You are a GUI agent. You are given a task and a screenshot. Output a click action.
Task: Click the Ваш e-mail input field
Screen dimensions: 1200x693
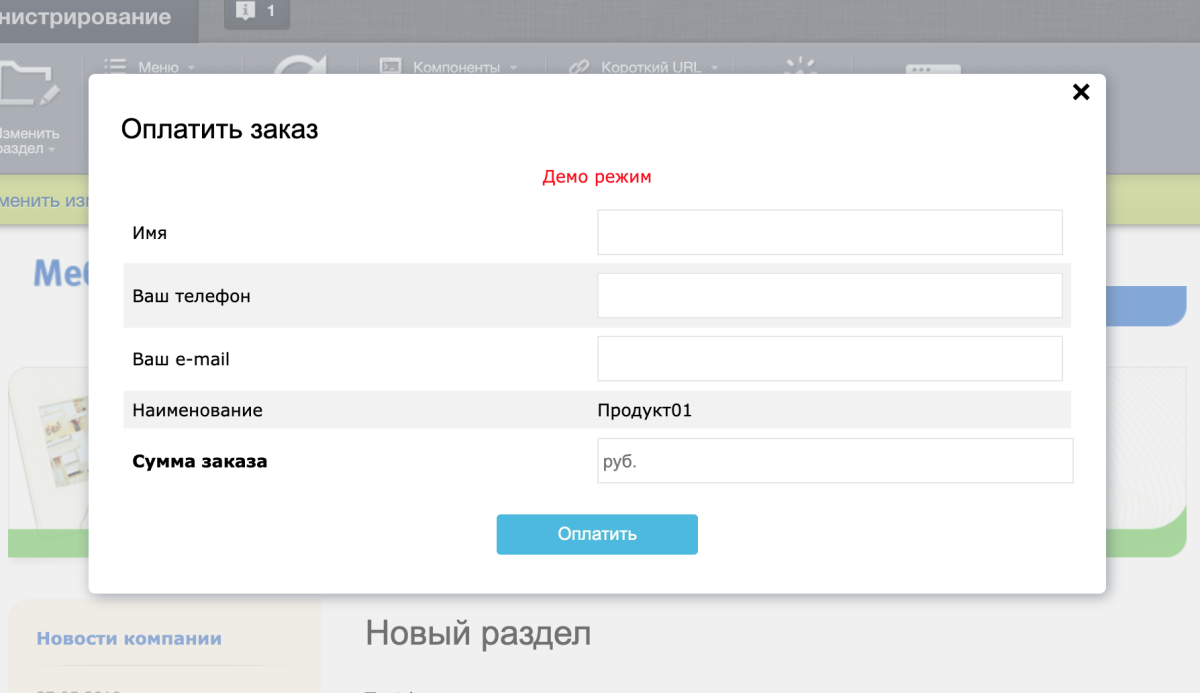click(x=829, y=358)
